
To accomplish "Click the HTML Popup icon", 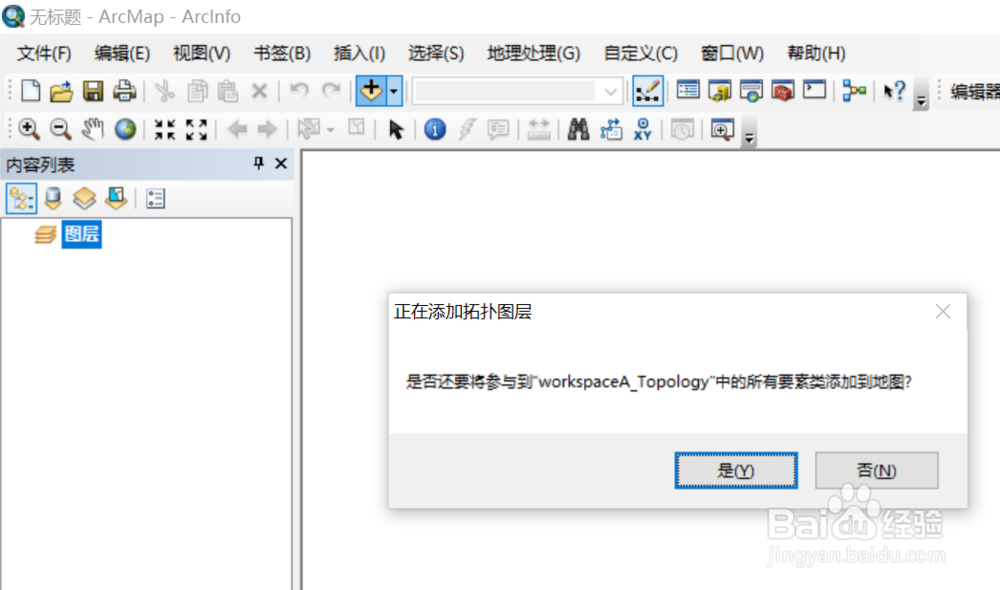I will click(x=498, y=129).
